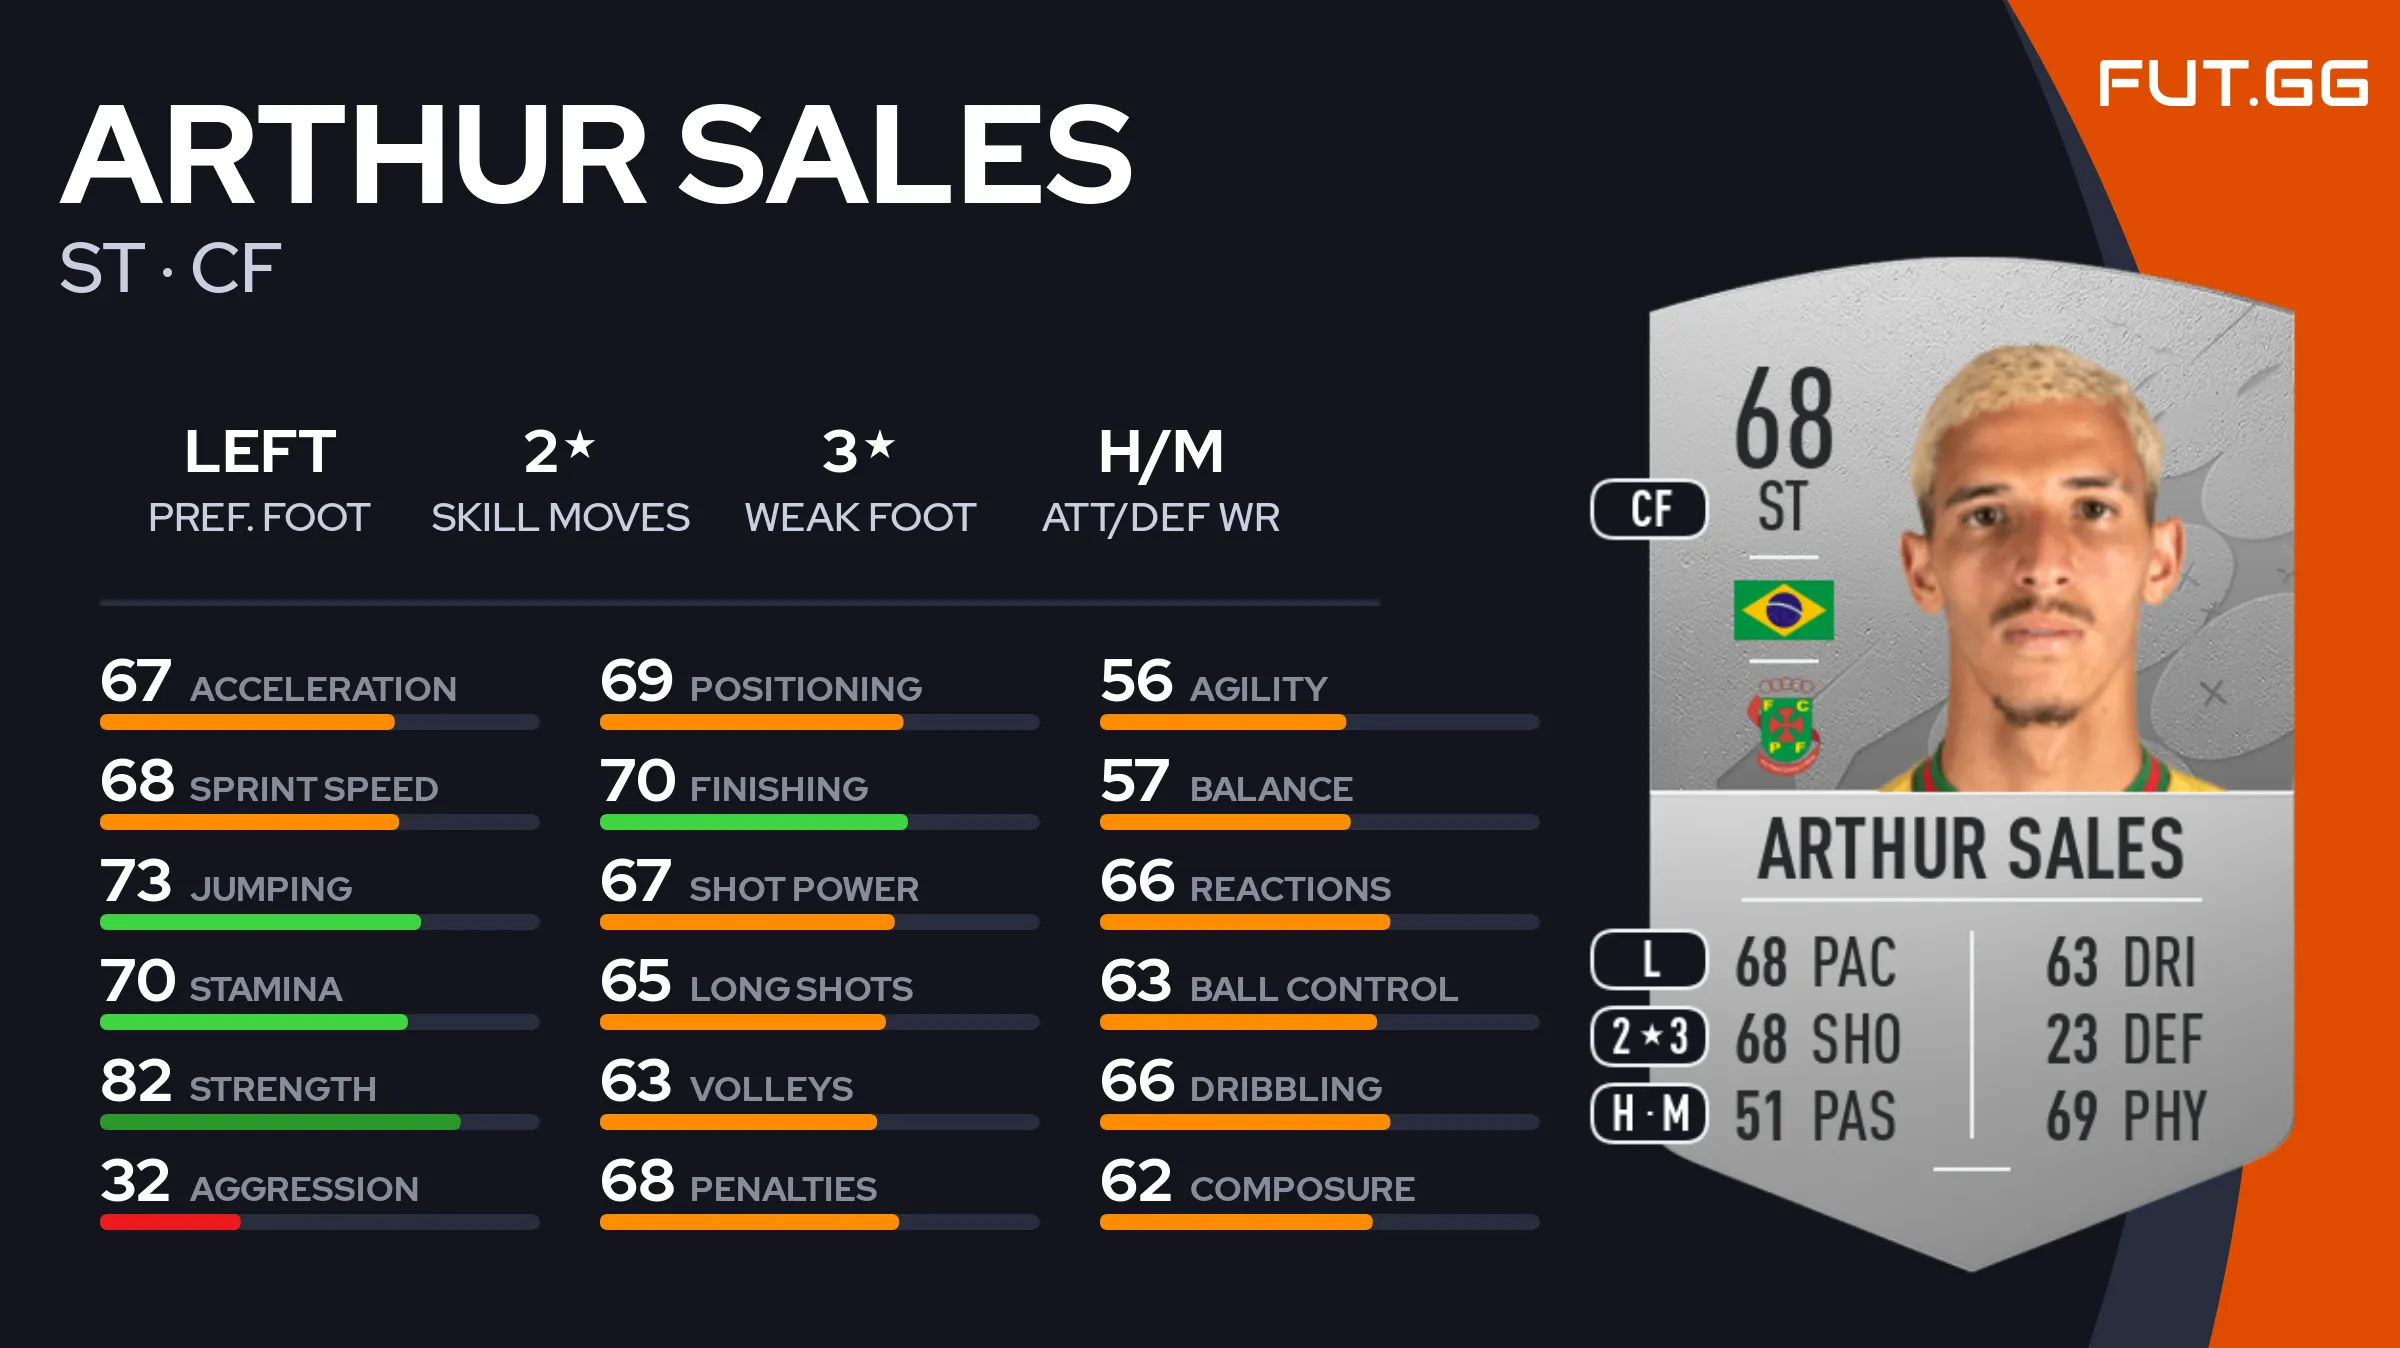
Task: Click the Brazil flag on the card
Action: click(x=1783, y=610)
